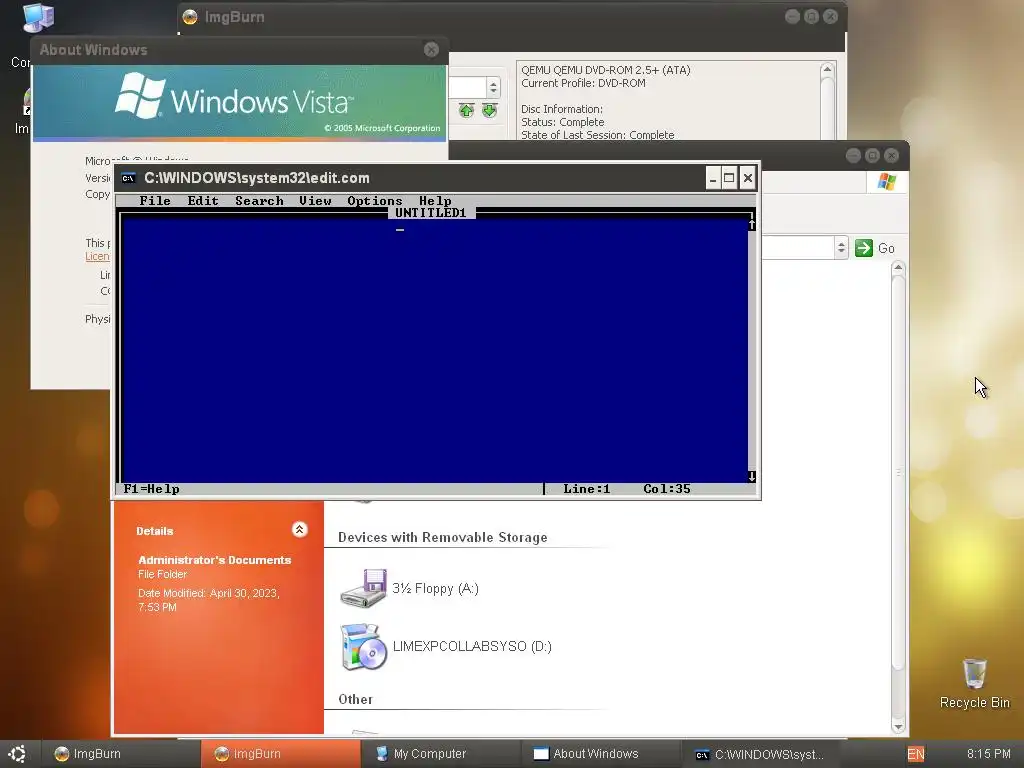Open the start menu logo on taskbar
The image size is (1024, 768).
(18, 754)
